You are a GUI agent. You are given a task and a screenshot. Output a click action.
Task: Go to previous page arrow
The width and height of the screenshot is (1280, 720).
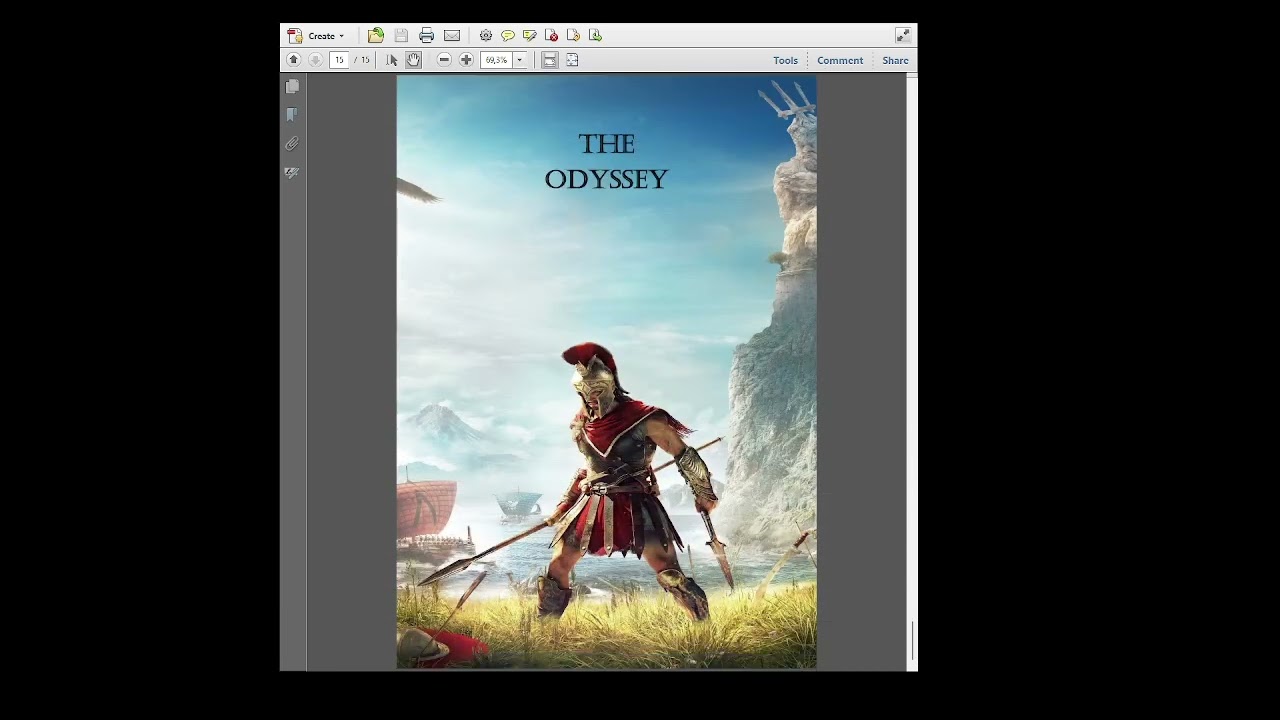point(294,60)
